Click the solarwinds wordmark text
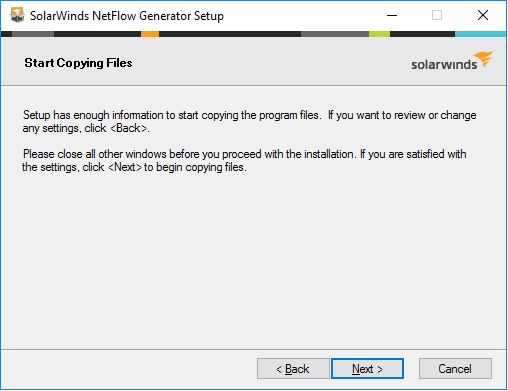 point(444,64)
